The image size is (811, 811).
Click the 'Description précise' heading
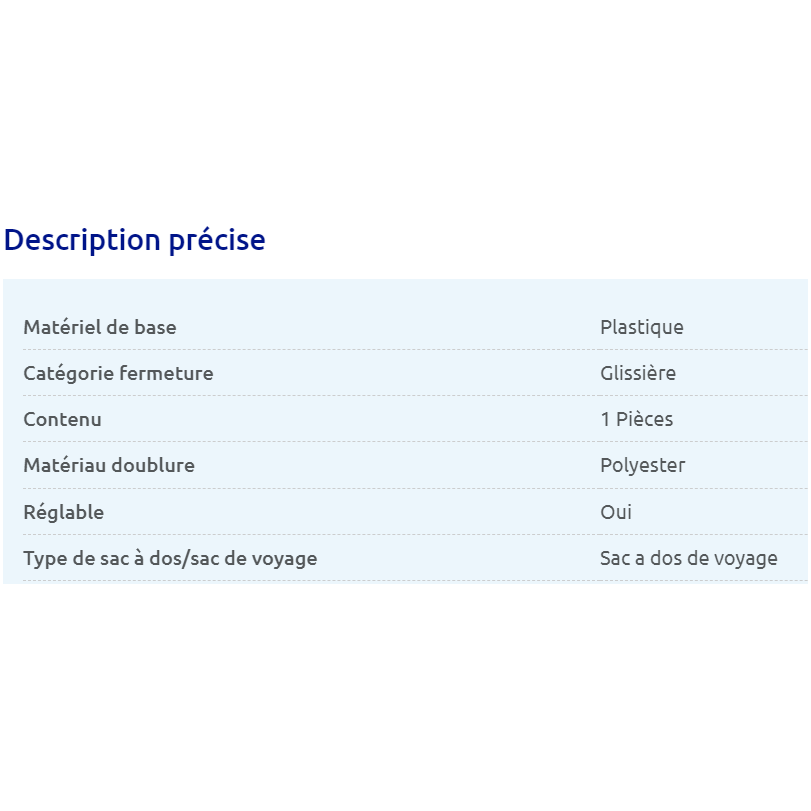tap(135, 240)
